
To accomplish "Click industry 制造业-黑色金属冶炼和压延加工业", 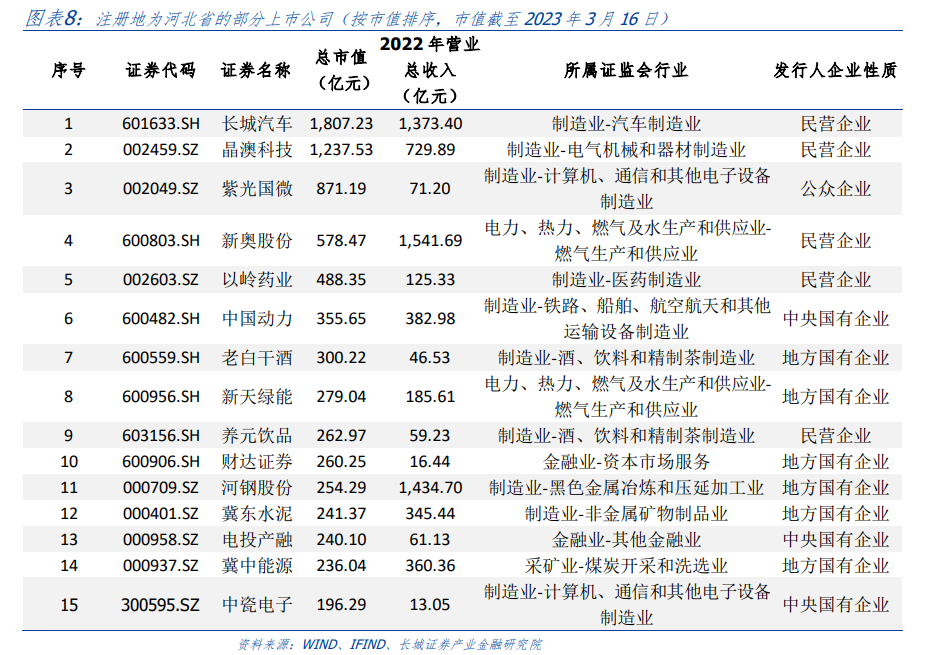I will [x=626, y=488].
